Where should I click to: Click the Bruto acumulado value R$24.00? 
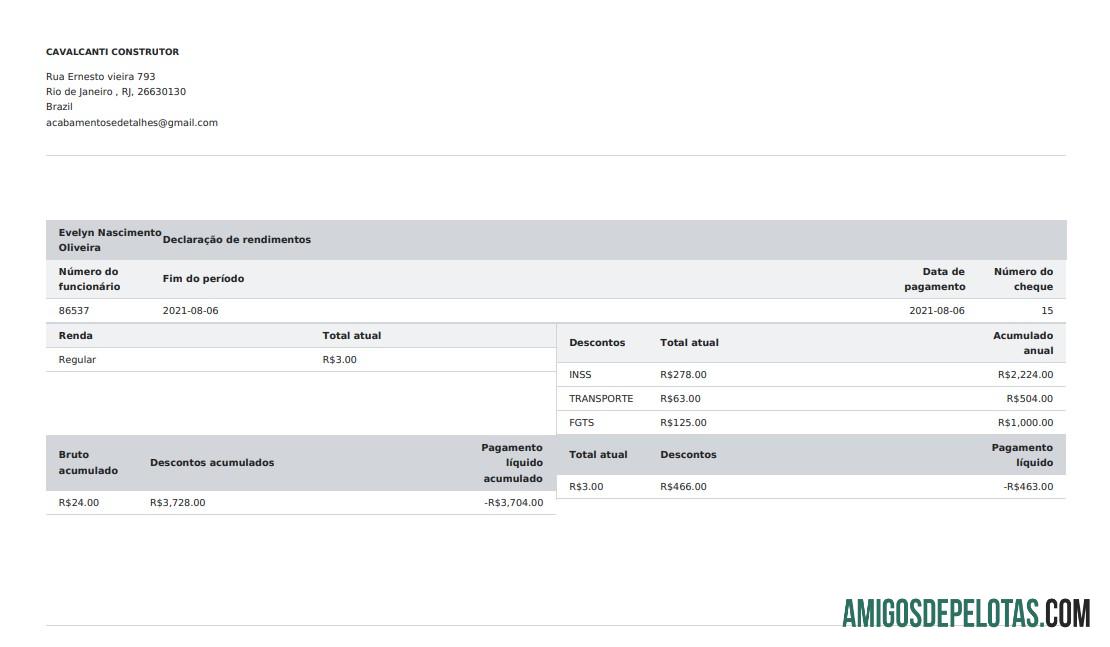point(79,503)
